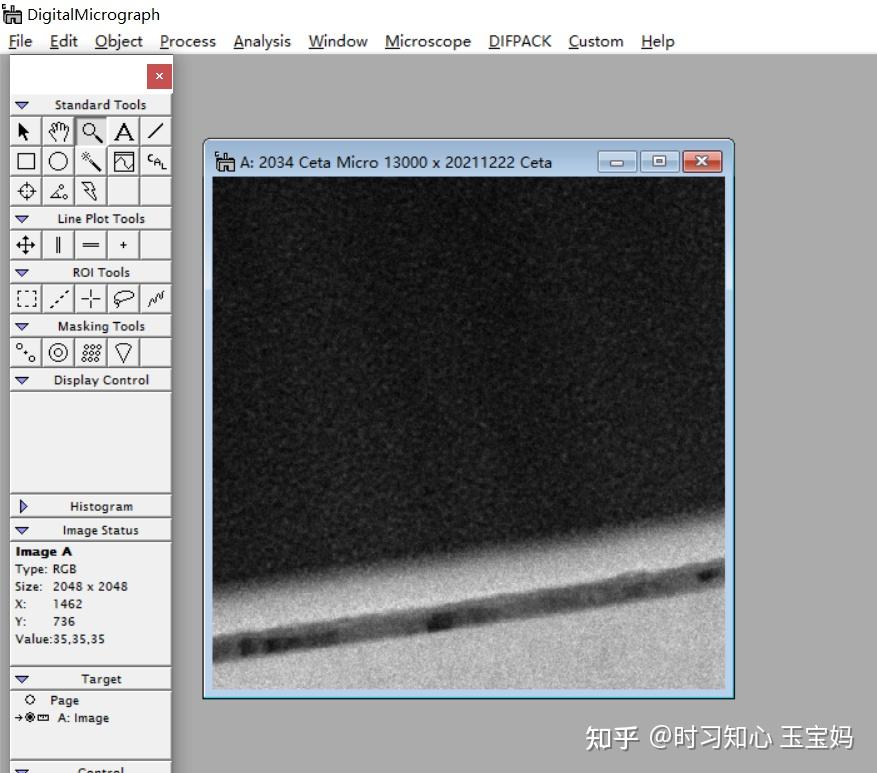Click the Ceta micrograph image area
Screen dimensions: 877x773
(x=469, y=433)
